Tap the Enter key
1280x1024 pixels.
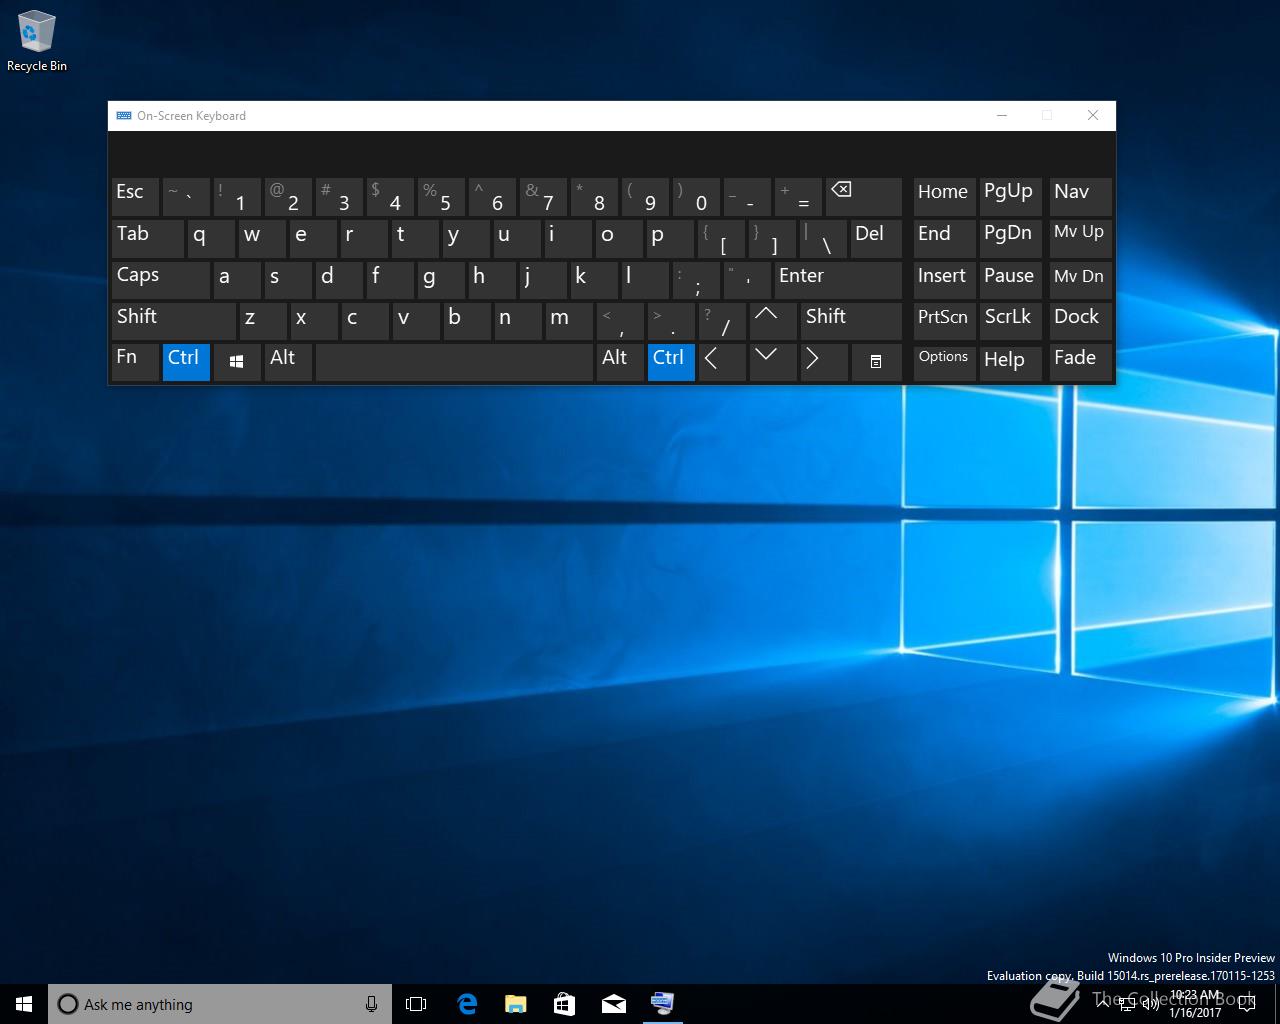838,280
